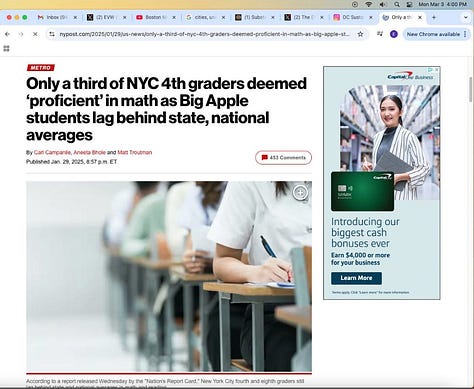
Task: View site information for nypost.com
Action: coord(52,34)
